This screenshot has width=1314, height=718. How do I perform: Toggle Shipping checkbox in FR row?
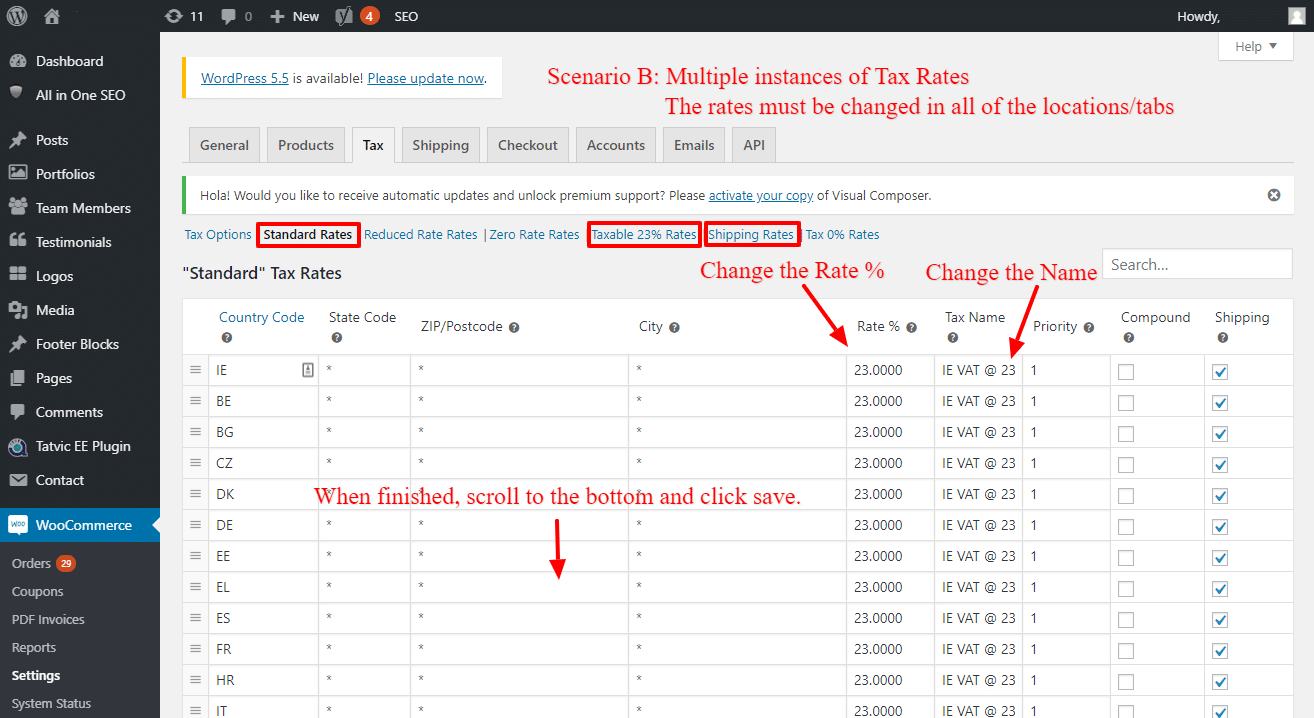[1219, 650]
